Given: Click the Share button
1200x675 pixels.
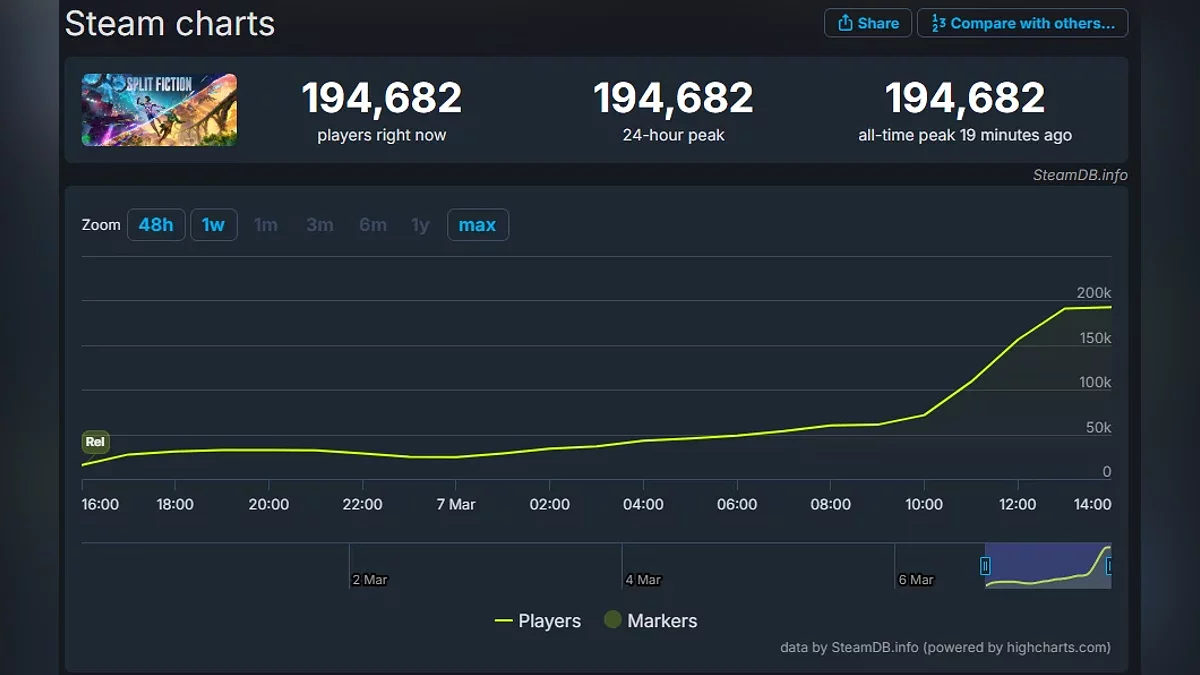Looking at the screenshot, I should (x=868, y=23).
